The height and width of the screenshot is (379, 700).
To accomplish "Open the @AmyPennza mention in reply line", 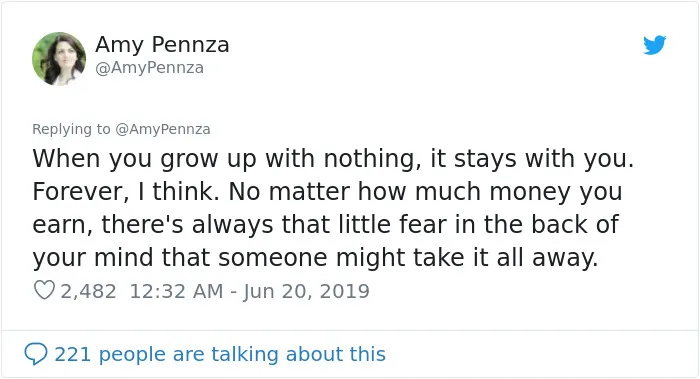I will coord(163,129).
